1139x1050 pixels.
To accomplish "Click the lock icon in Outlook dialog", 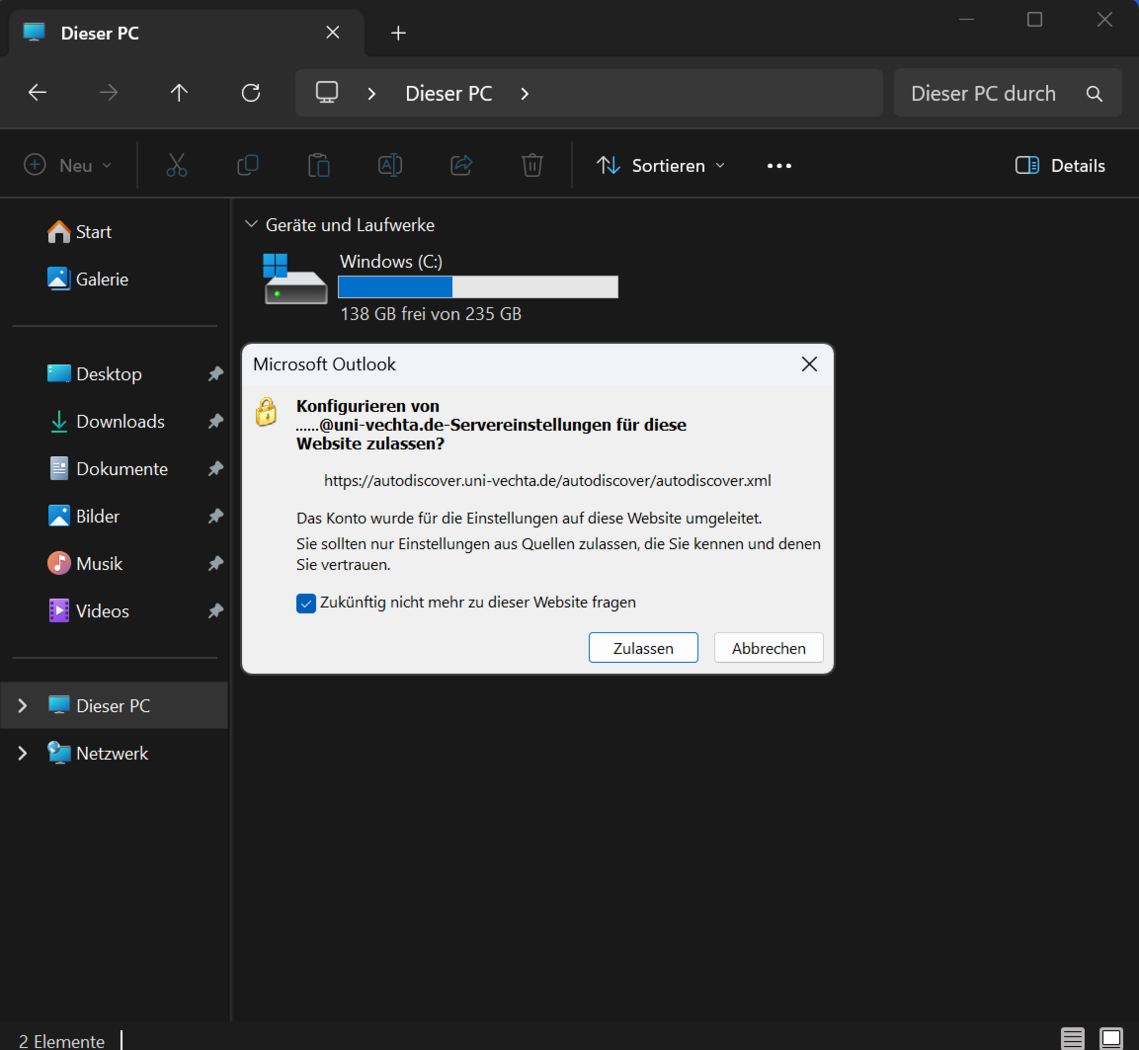I will (x=266, y=411).
